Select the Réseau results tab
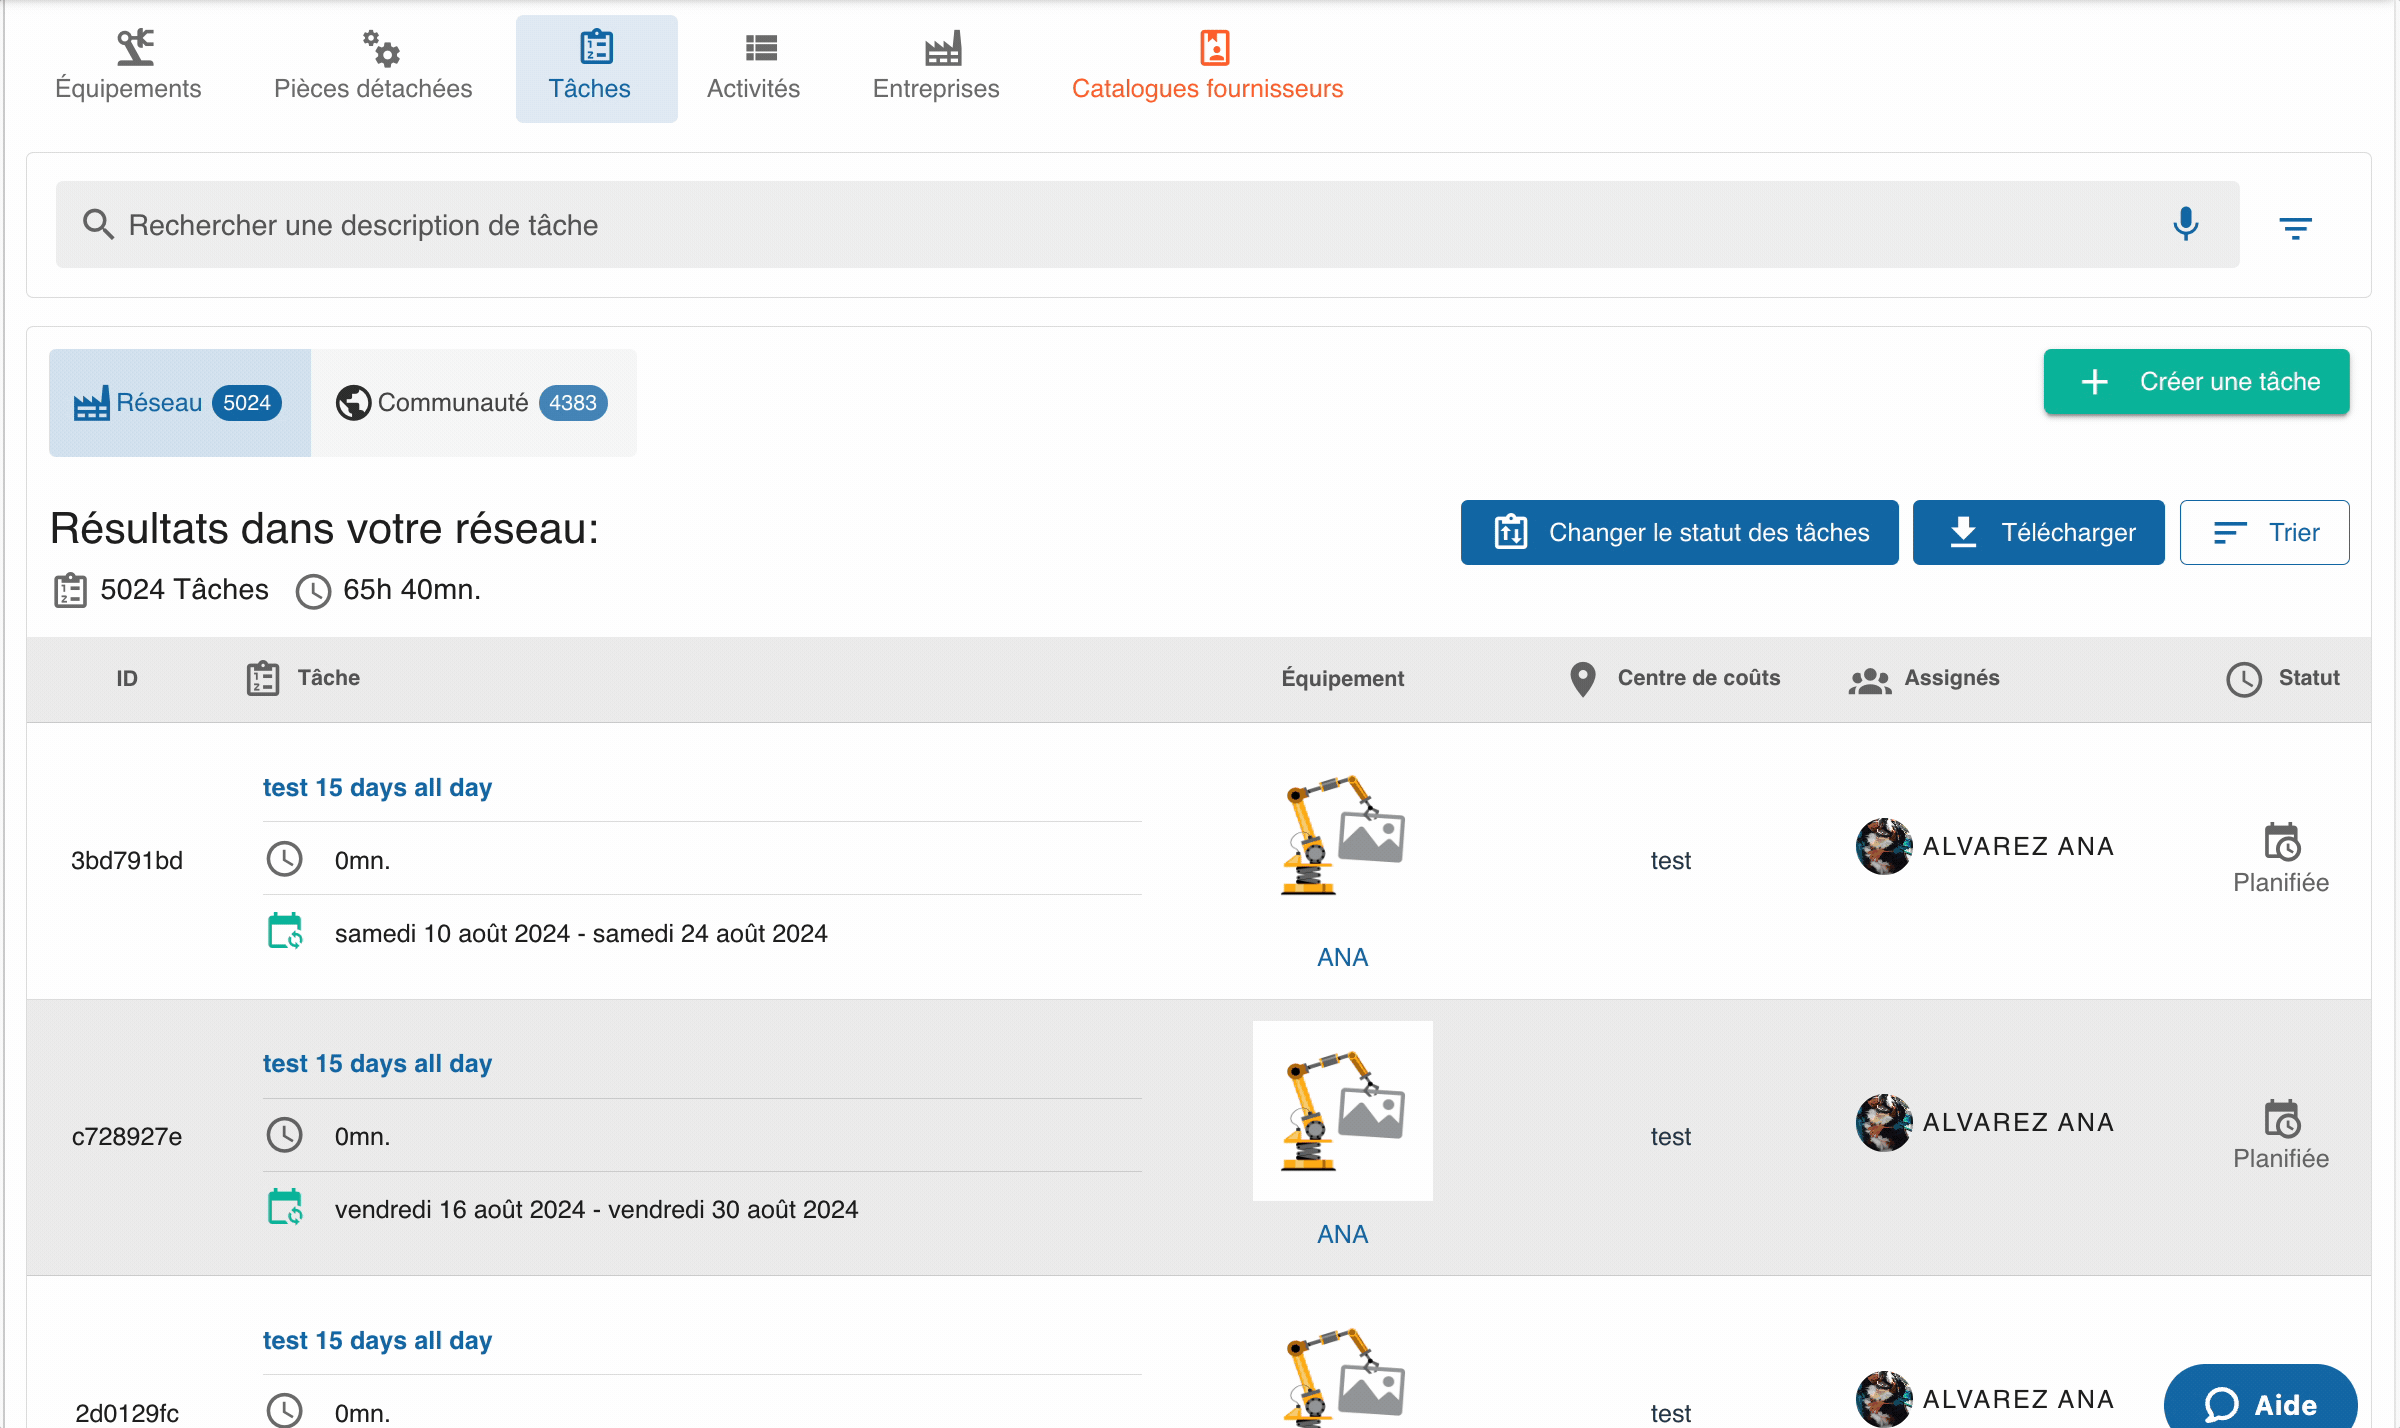 coord(179,403)
